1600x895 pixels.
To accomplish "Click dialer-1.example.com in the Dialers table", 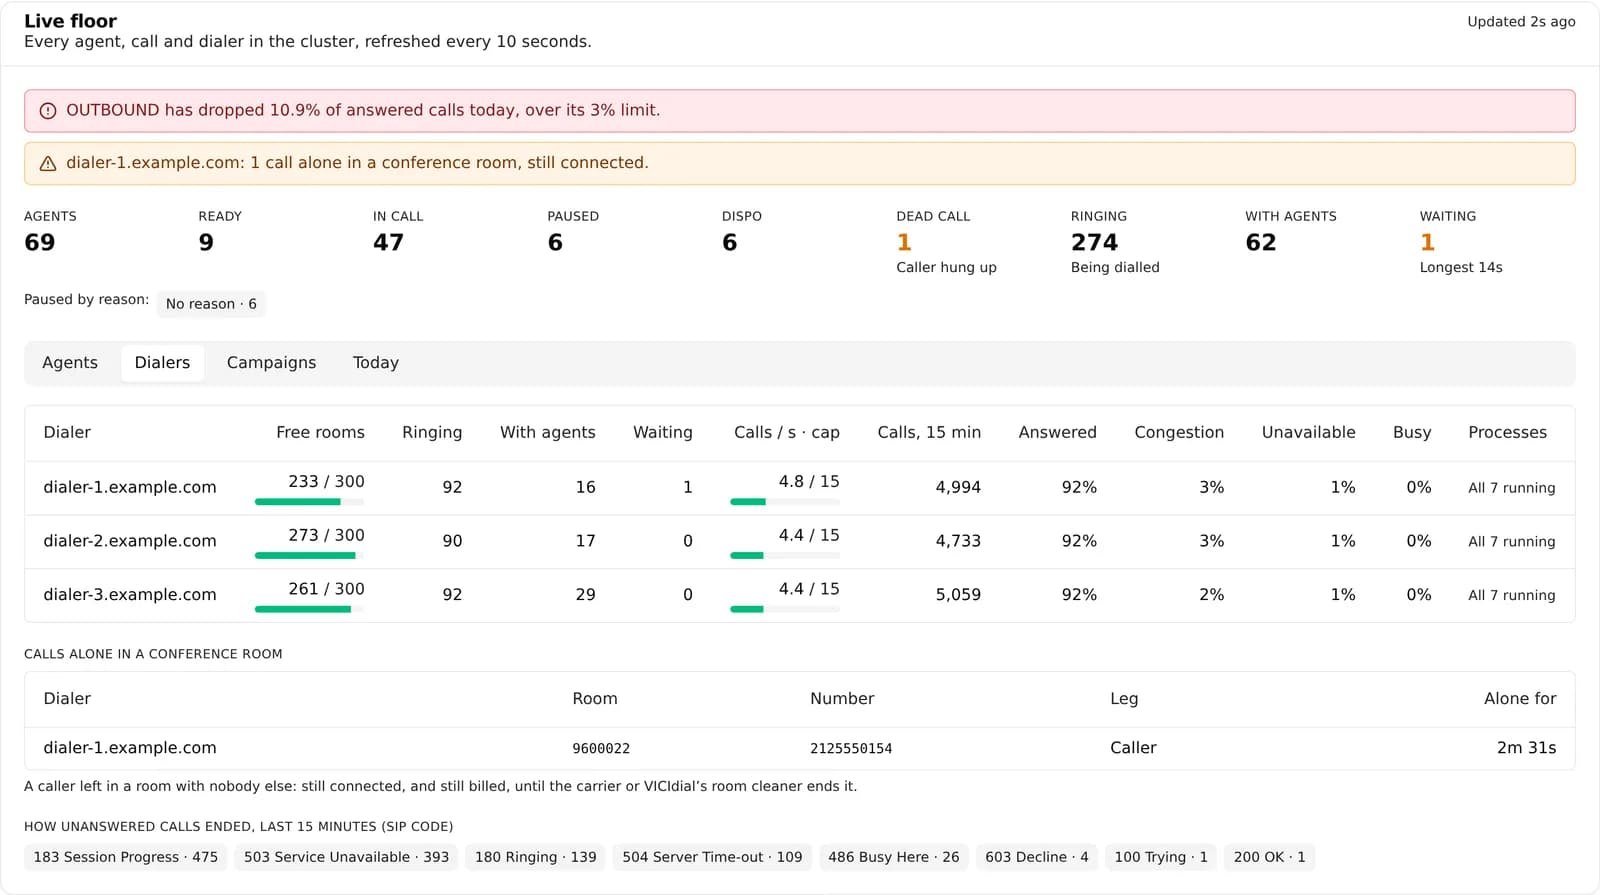I will pos(130,488).
